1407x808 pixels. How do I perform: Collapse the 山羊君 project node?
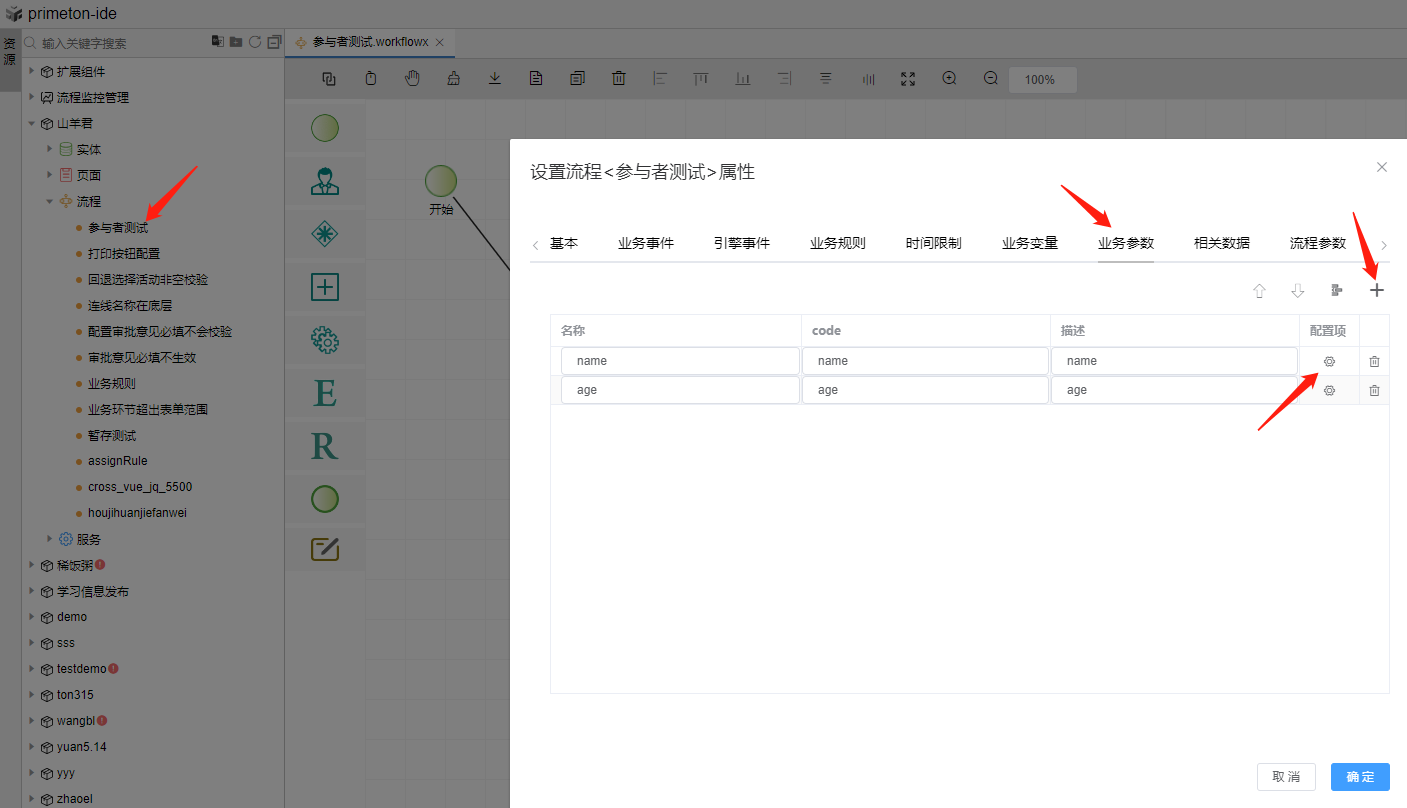32,123
